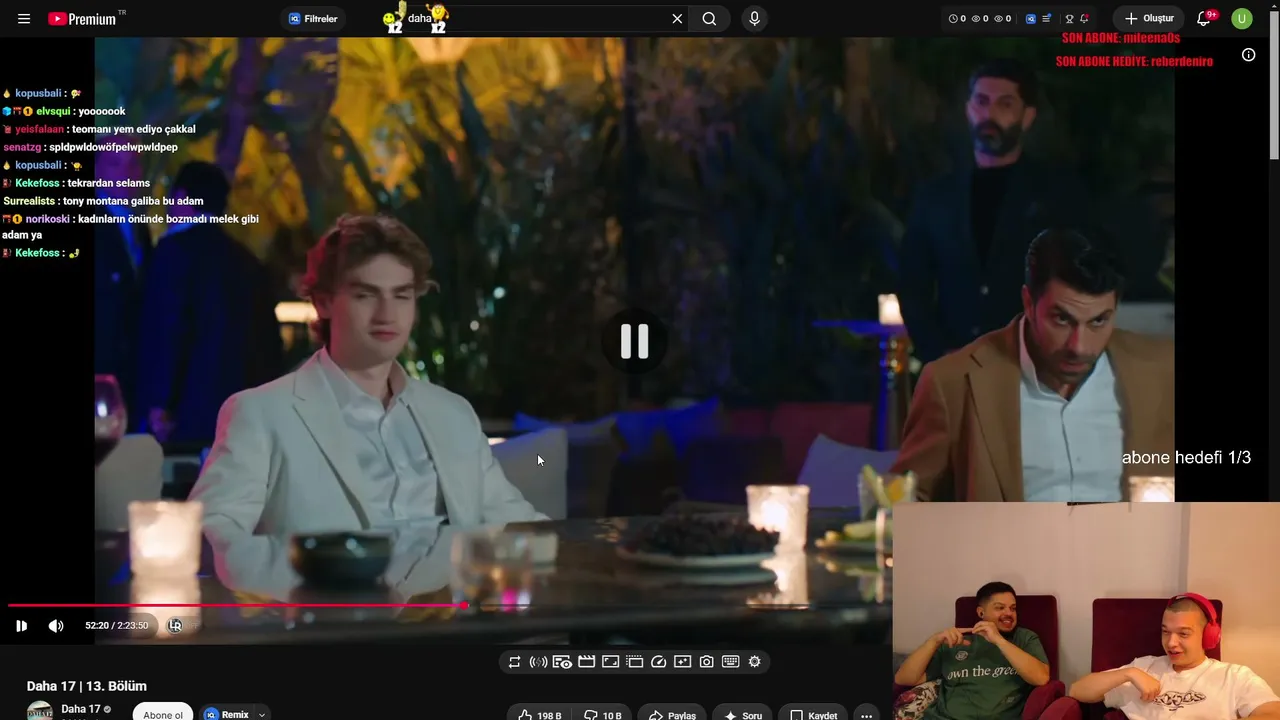Open the YouTube guide hamburger menu
The height and width of the screenshot is (720, 1280).
24,19
